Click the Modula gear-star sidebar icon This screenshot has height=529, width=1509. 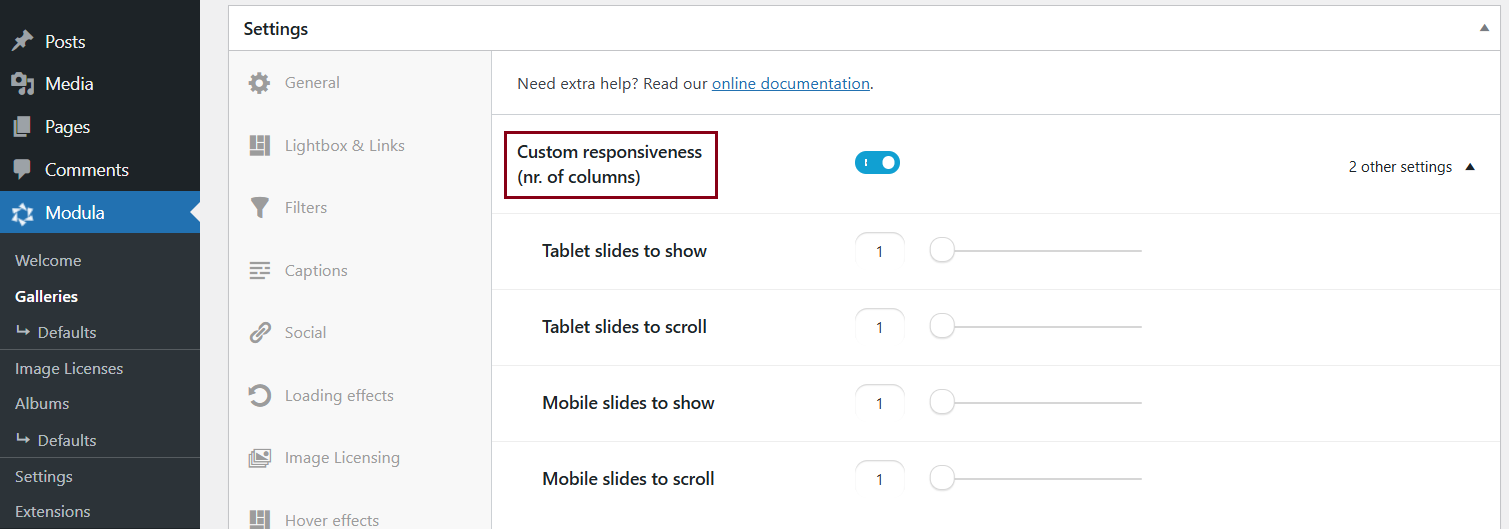pos(22,213)
